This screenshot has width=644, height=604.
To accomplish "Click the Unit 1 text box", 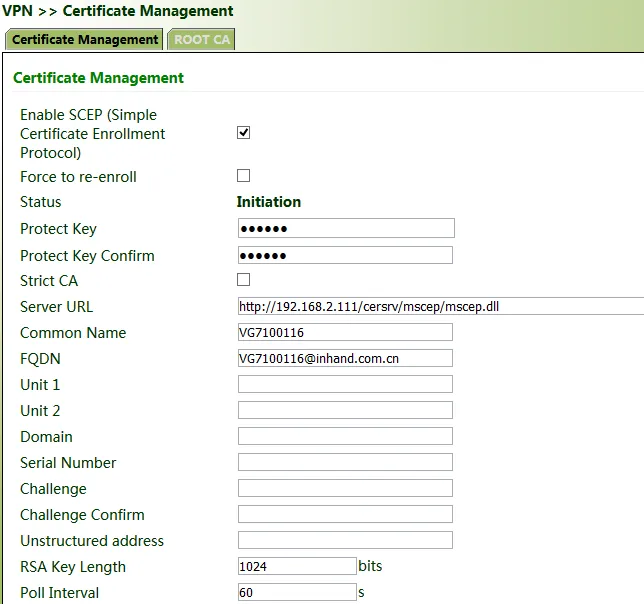I will (x=345, y=384).
